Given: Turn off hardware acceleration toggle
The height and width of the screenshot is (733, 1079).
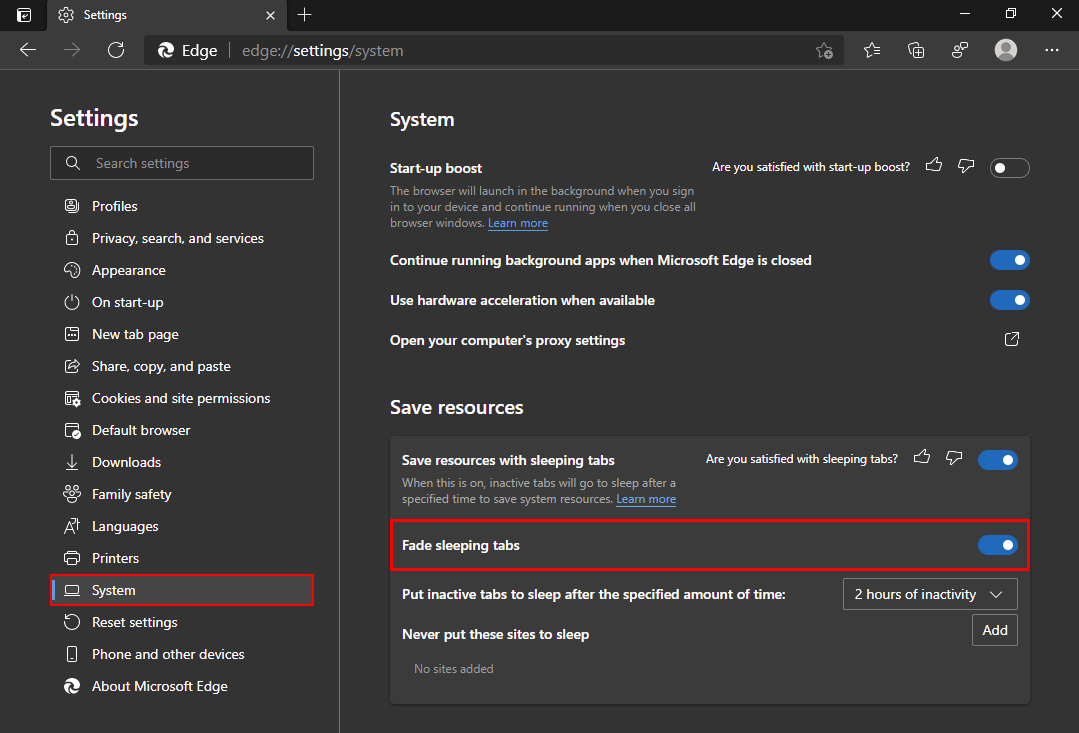Looking at the screenshot, I should click(1009, 300).
